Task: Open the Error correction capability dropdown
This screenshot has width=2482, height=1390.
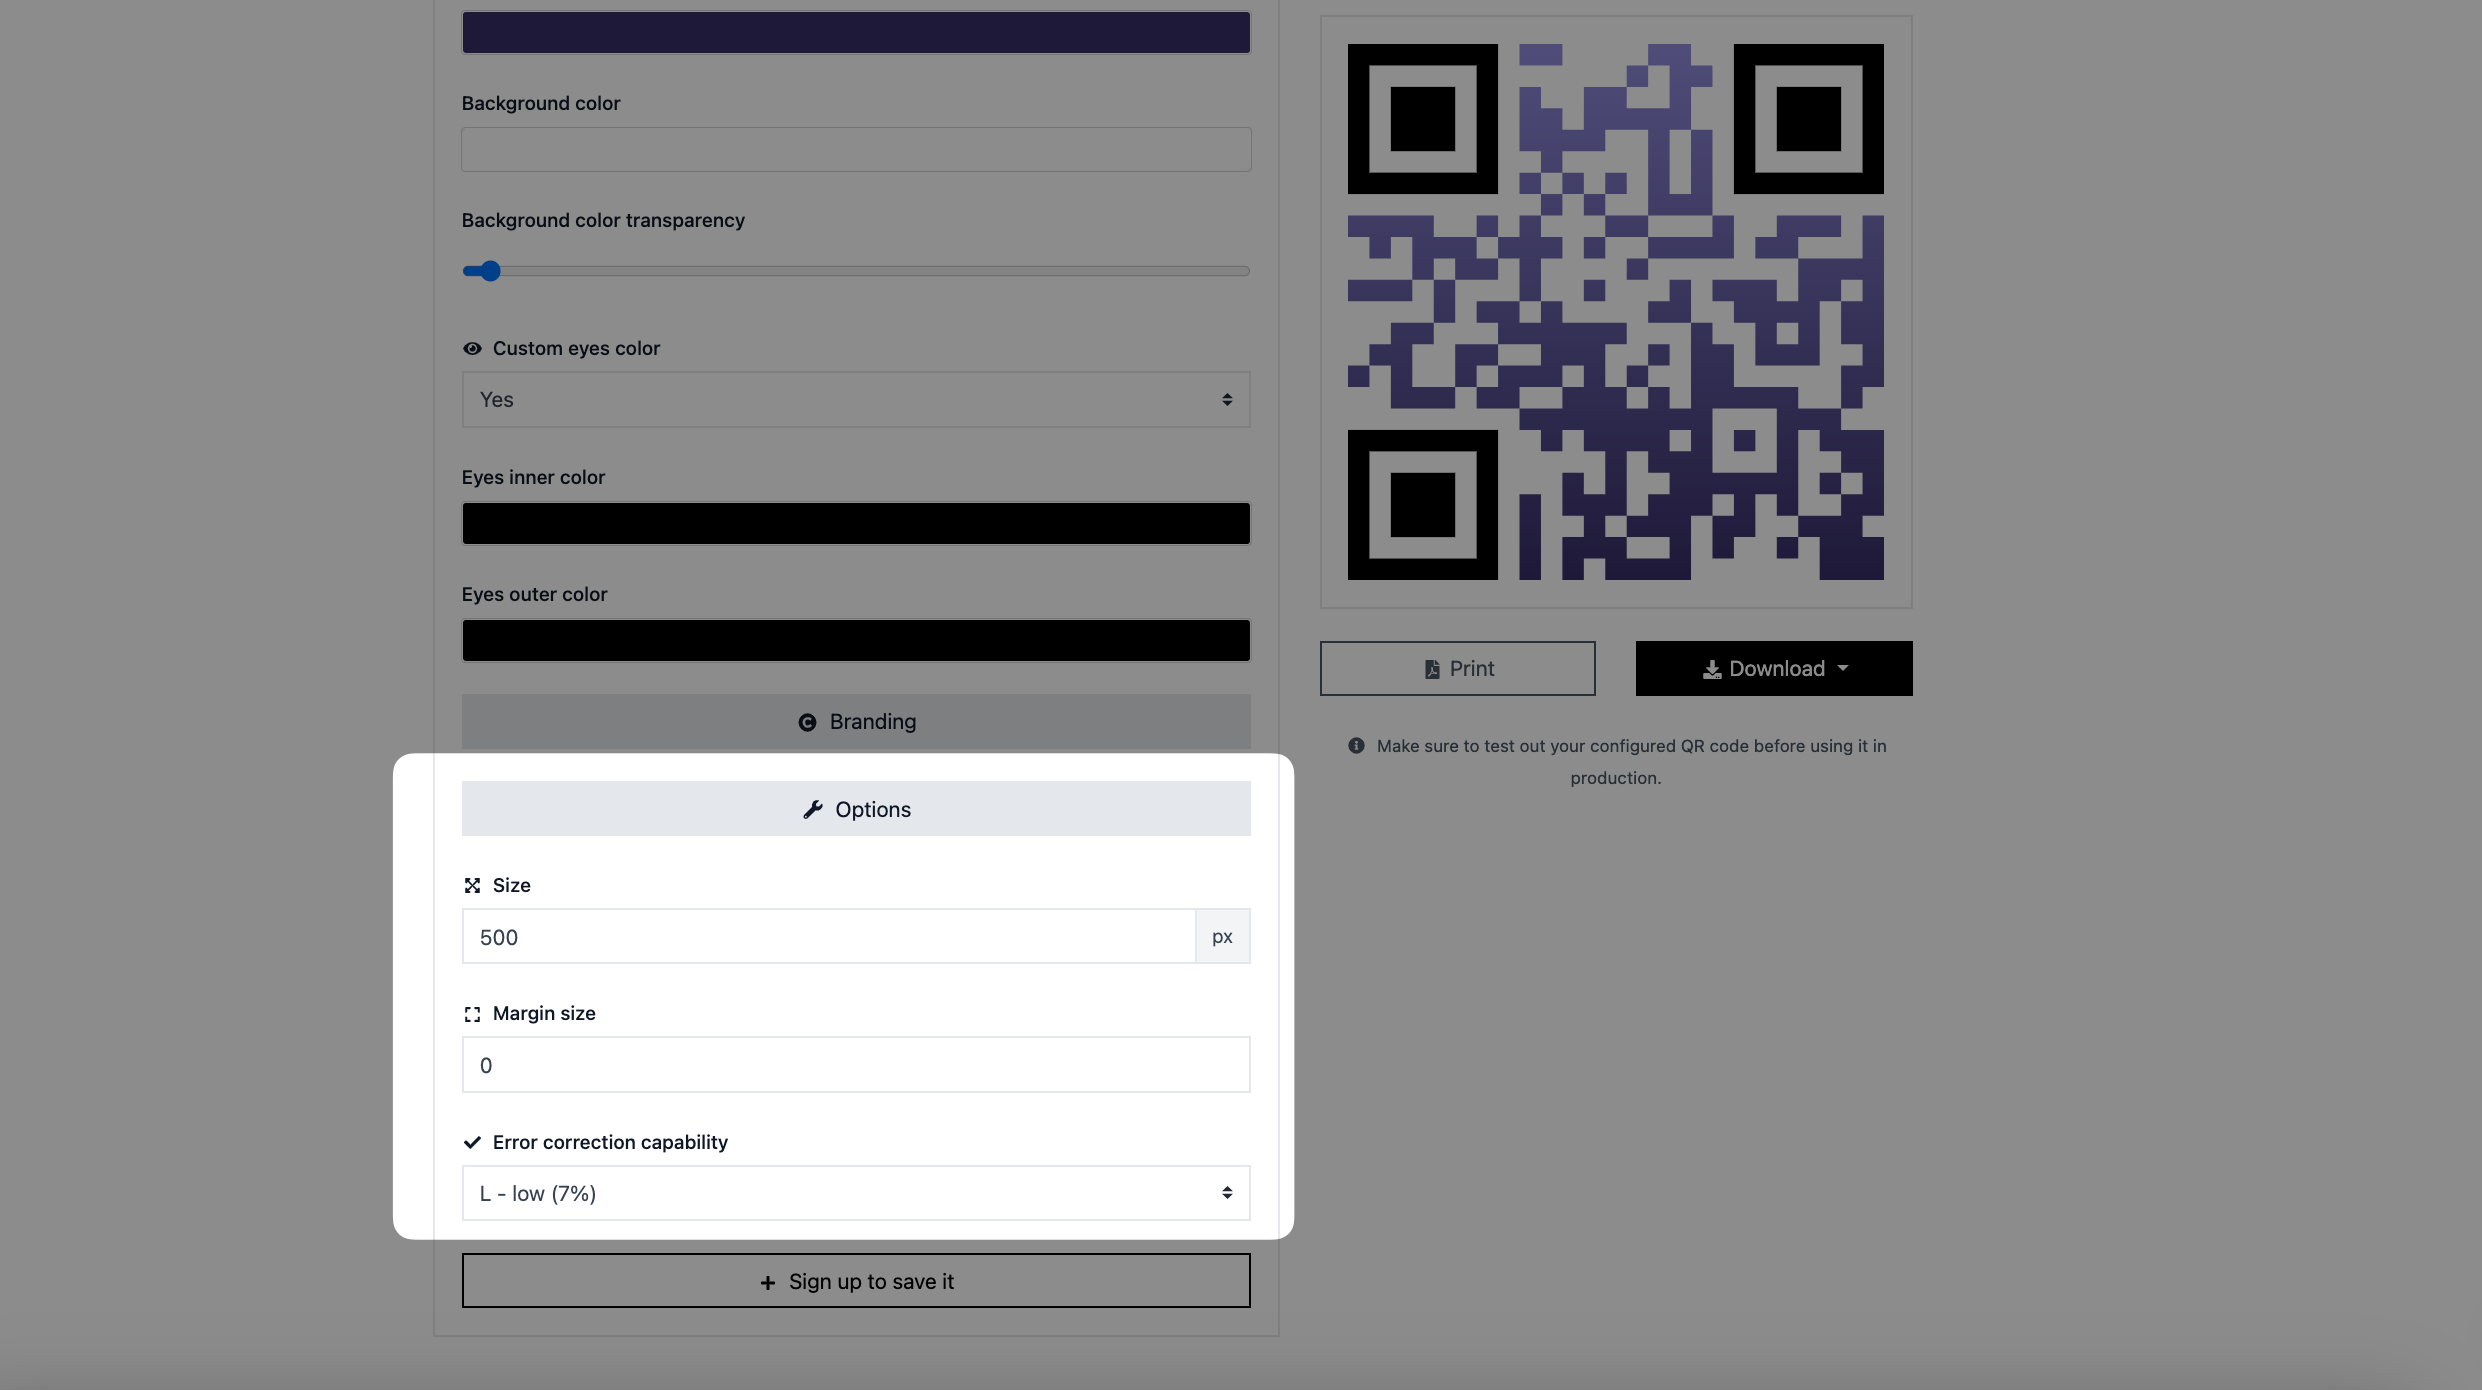Action: (856, 1193)
